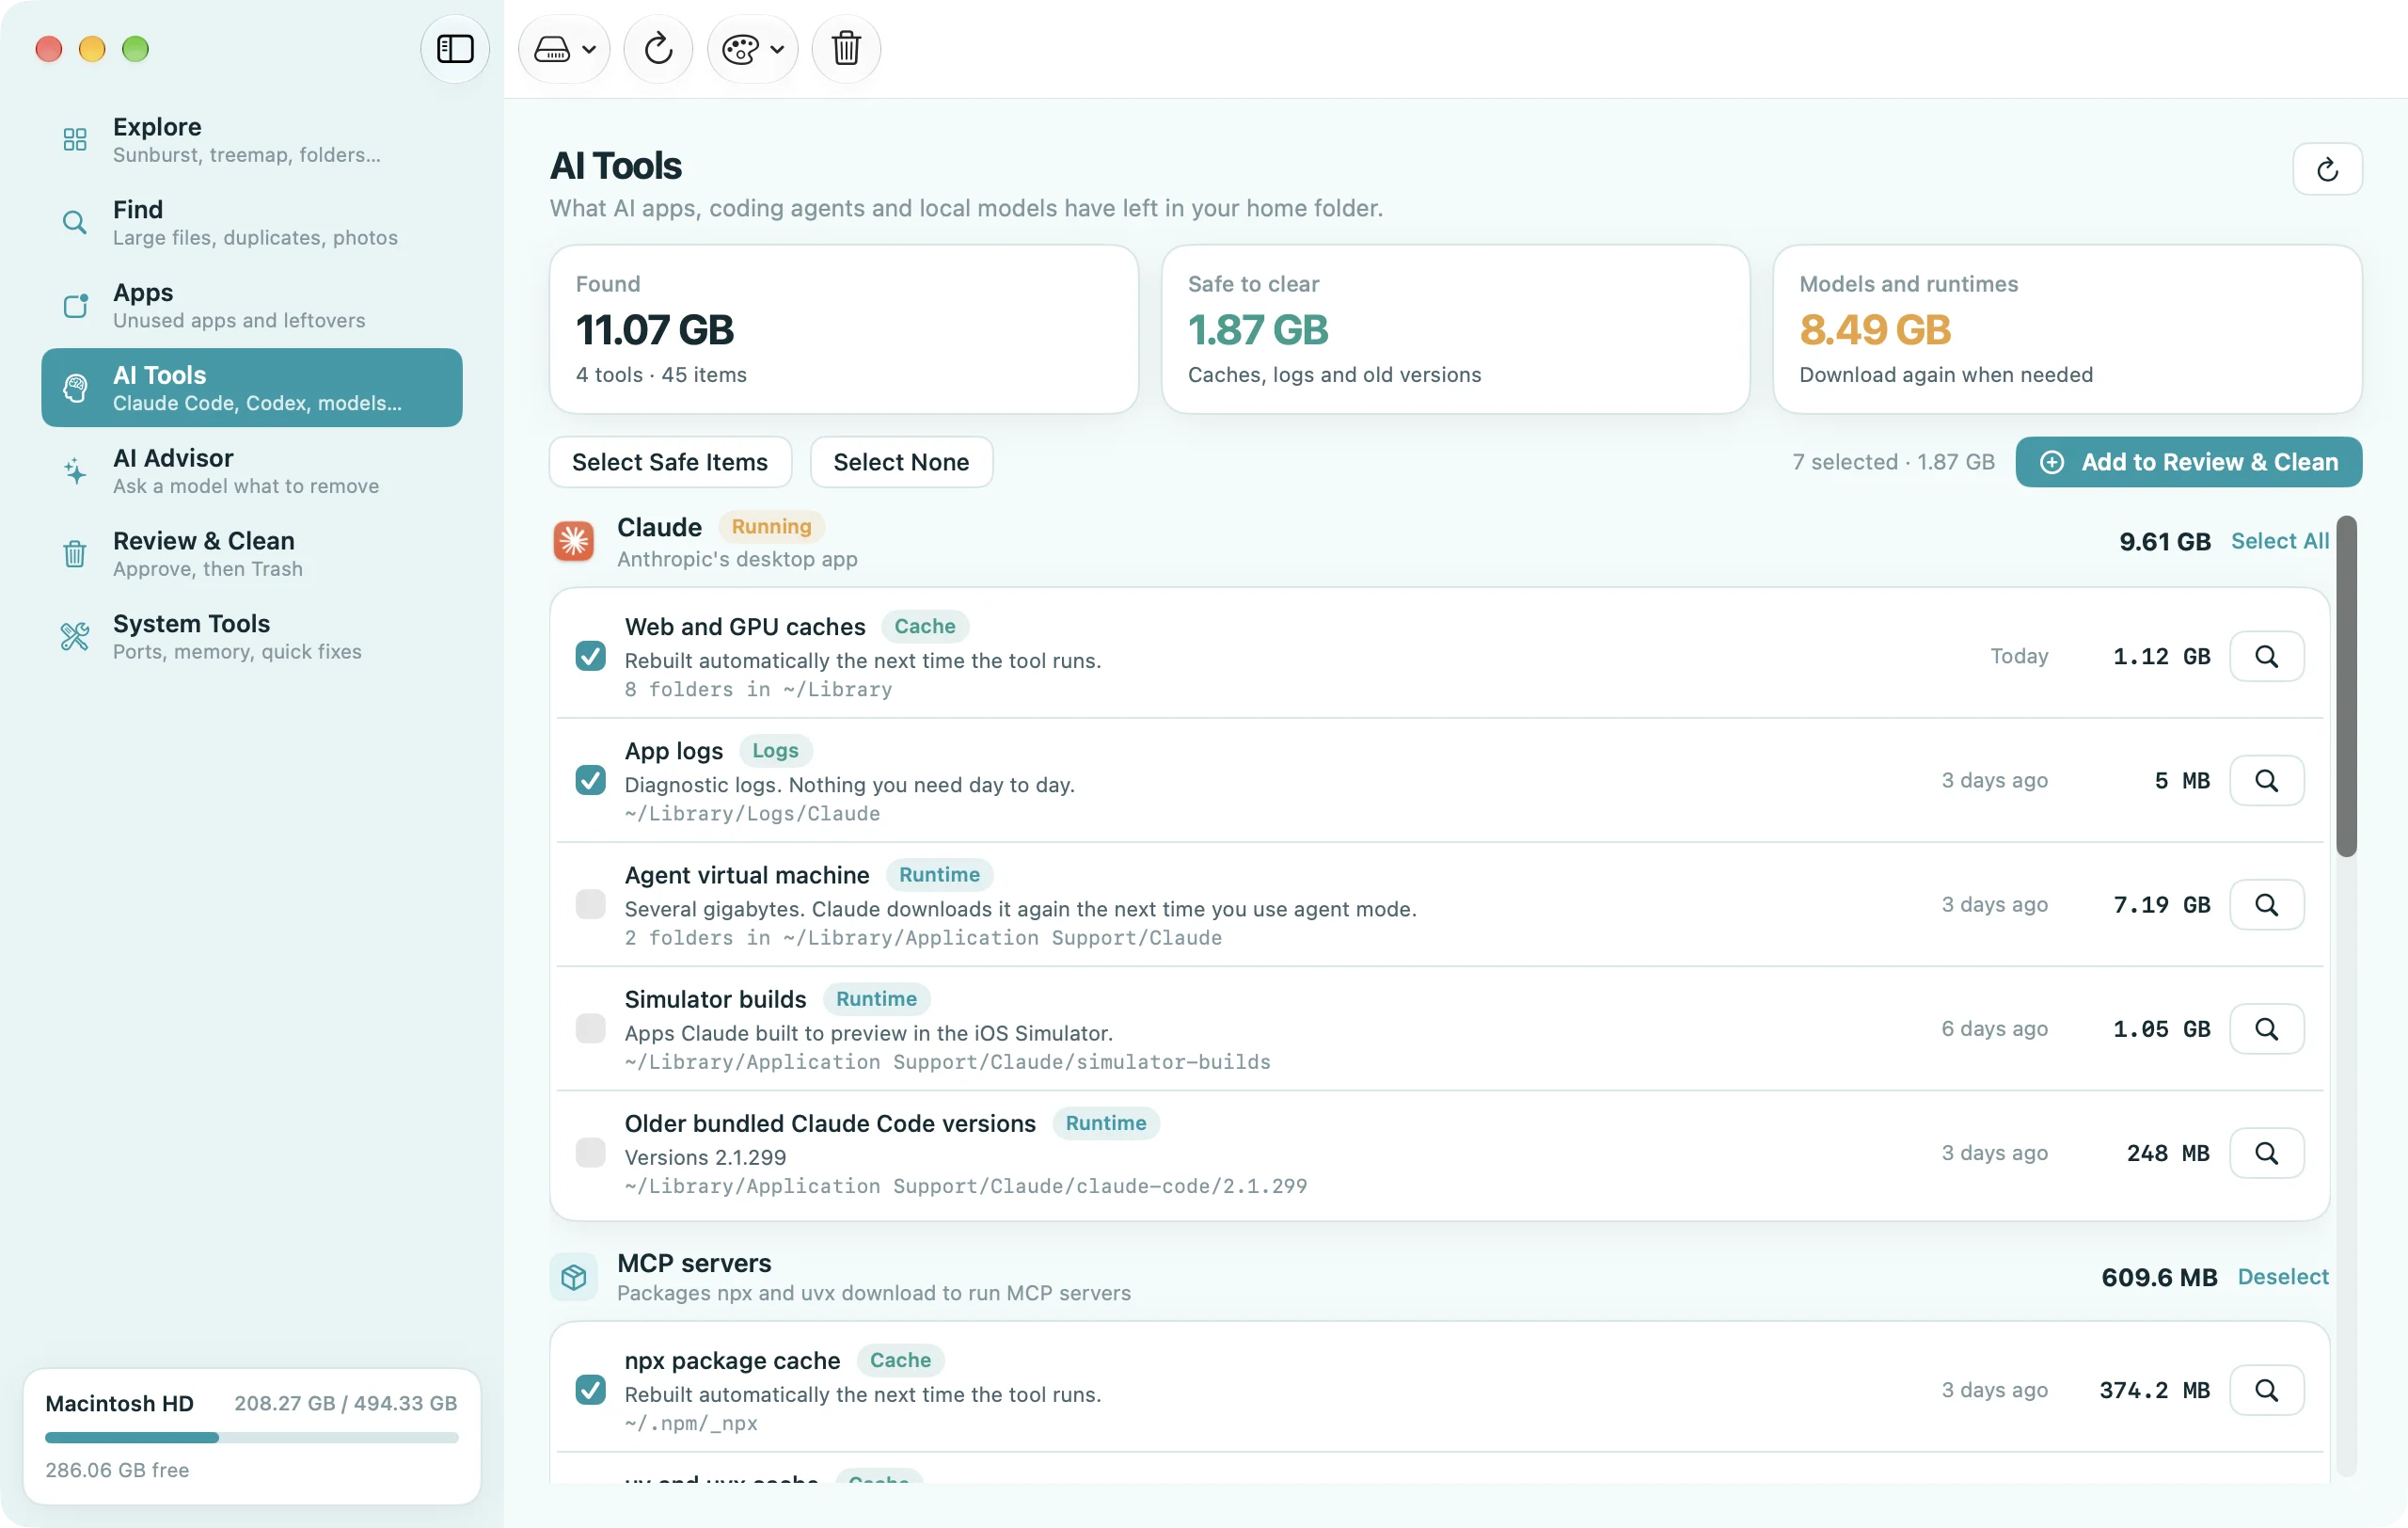Reveal Agent virtual machine with magnifier
Screen dimensions: 2408x1528
(2266, 904)
